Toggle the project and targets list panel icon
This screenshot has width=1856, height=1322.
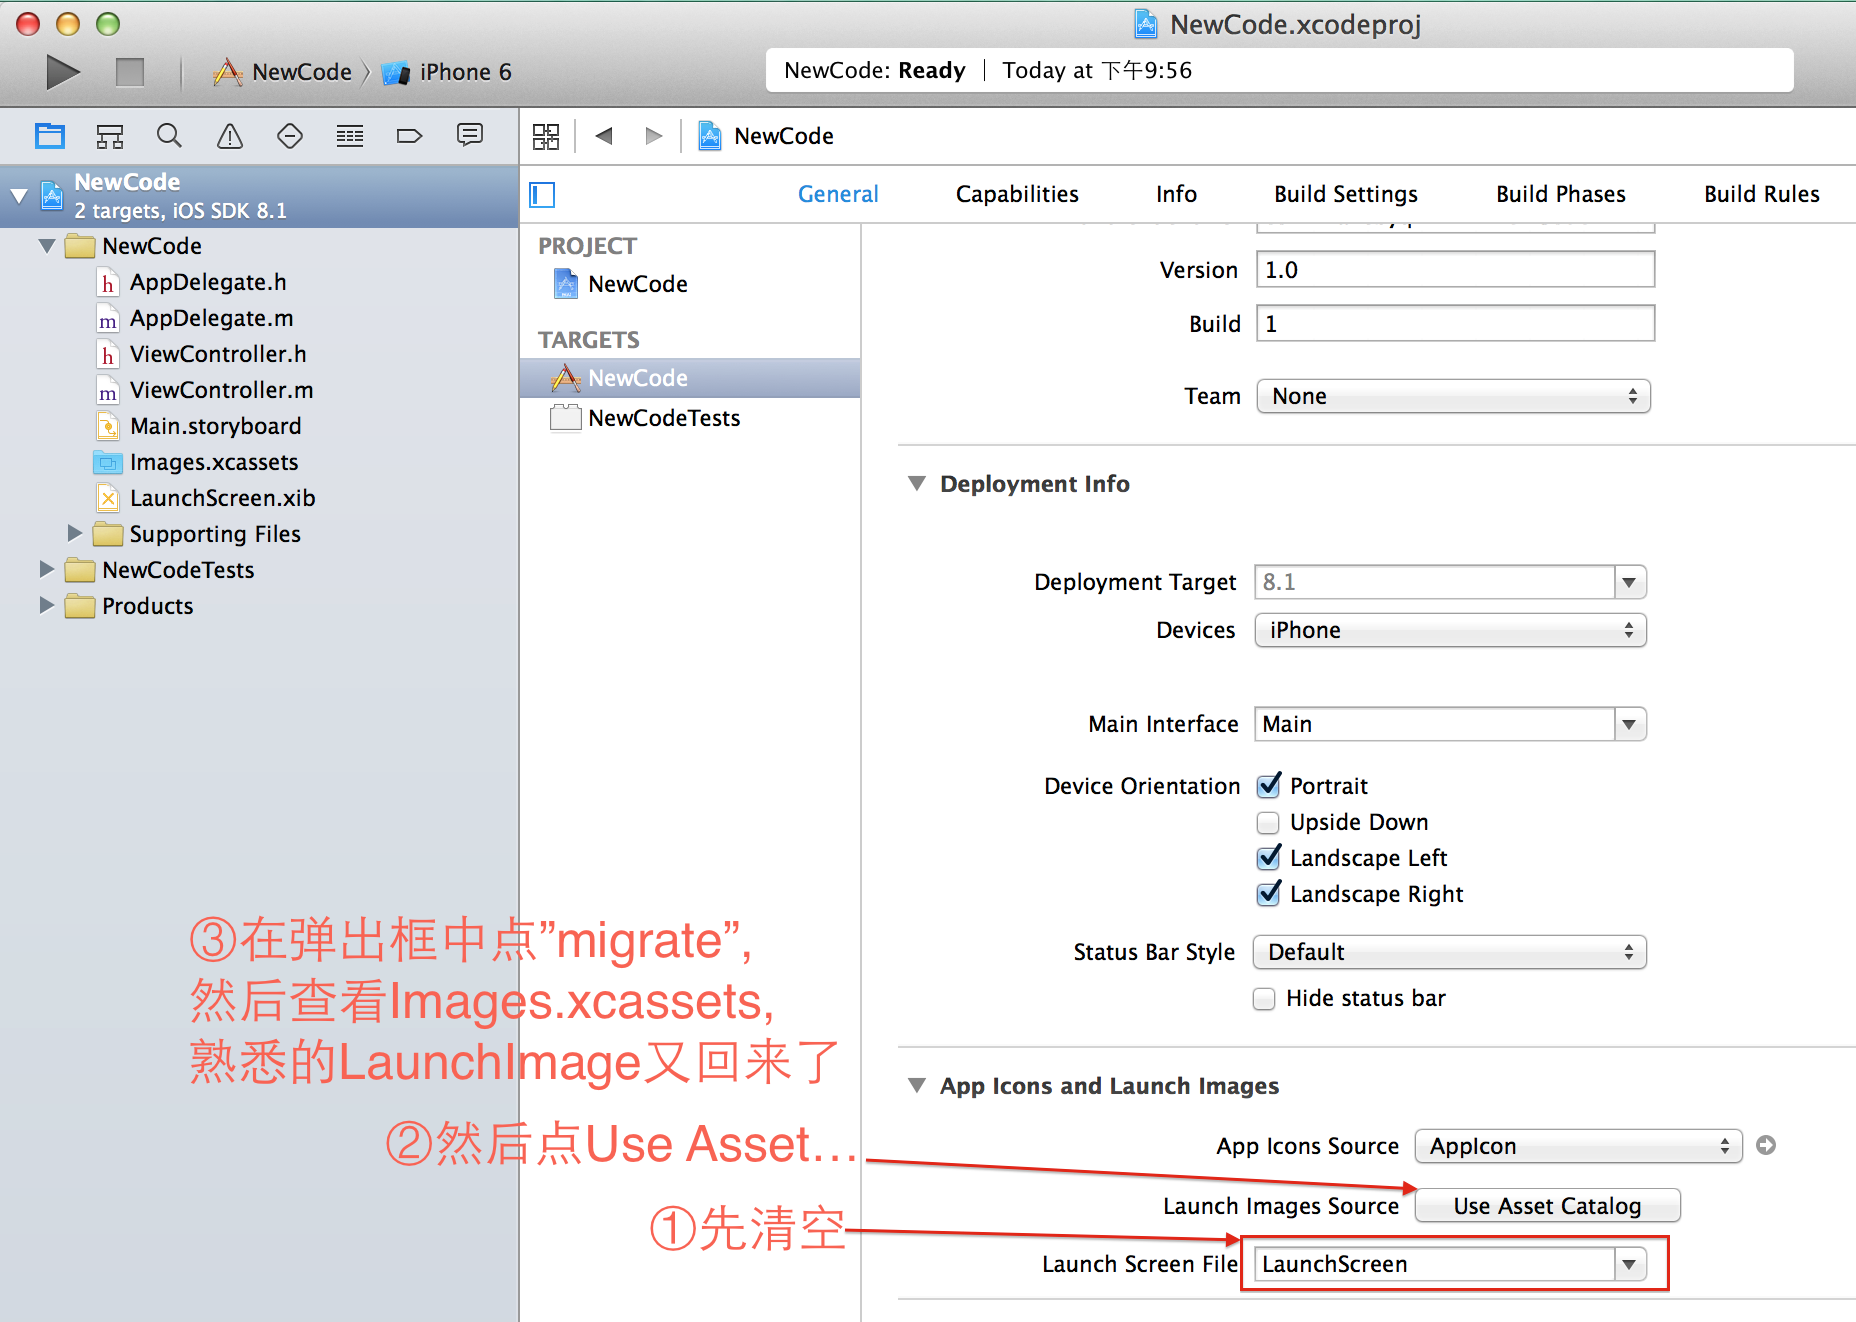click(x=542, y=194)
